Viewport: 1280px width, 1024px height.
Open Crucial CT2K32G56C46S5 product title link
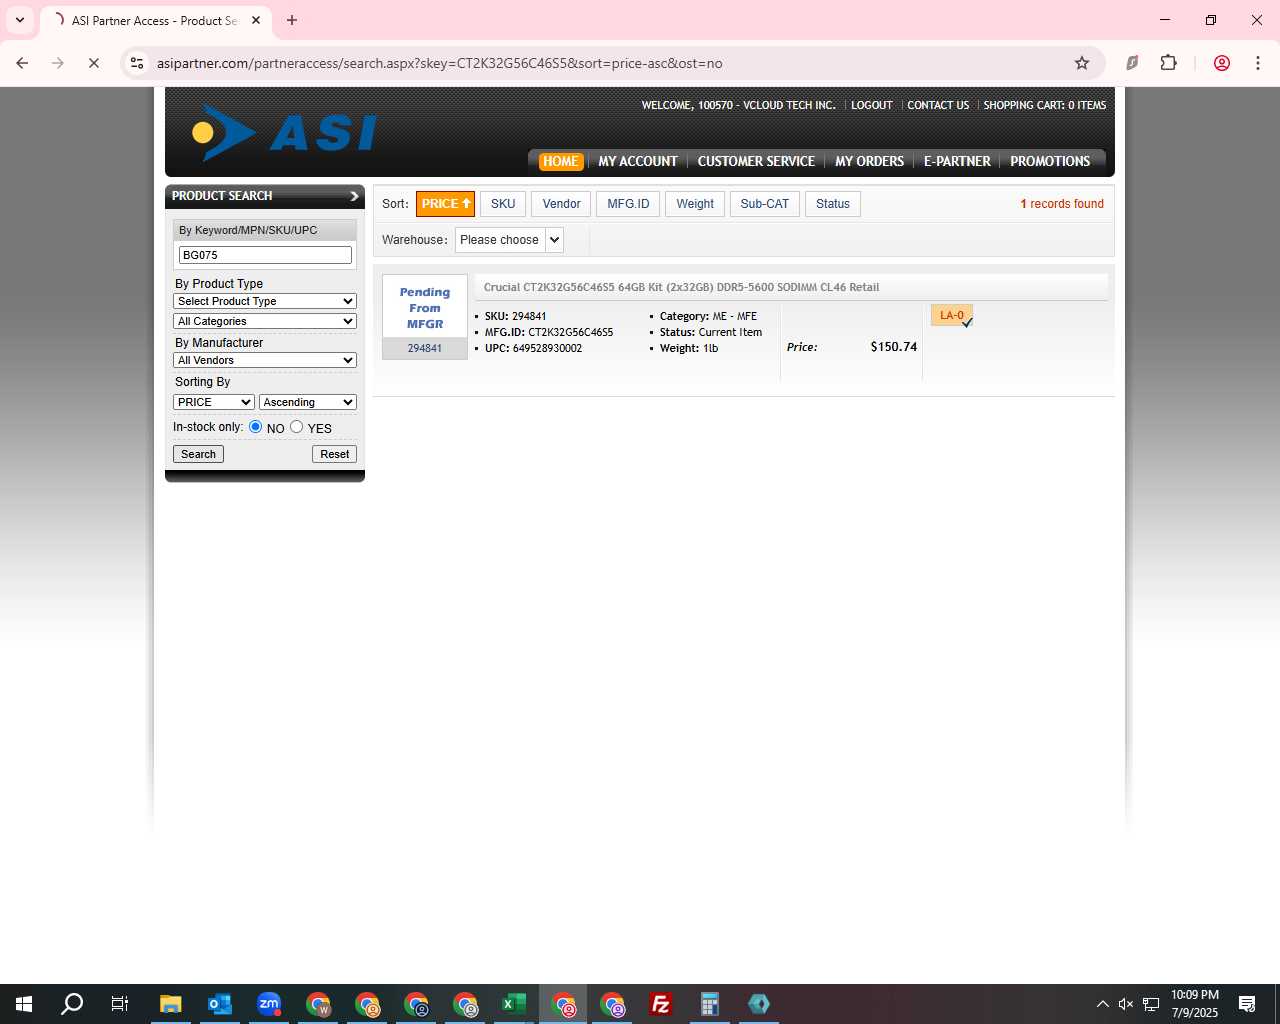681,287
